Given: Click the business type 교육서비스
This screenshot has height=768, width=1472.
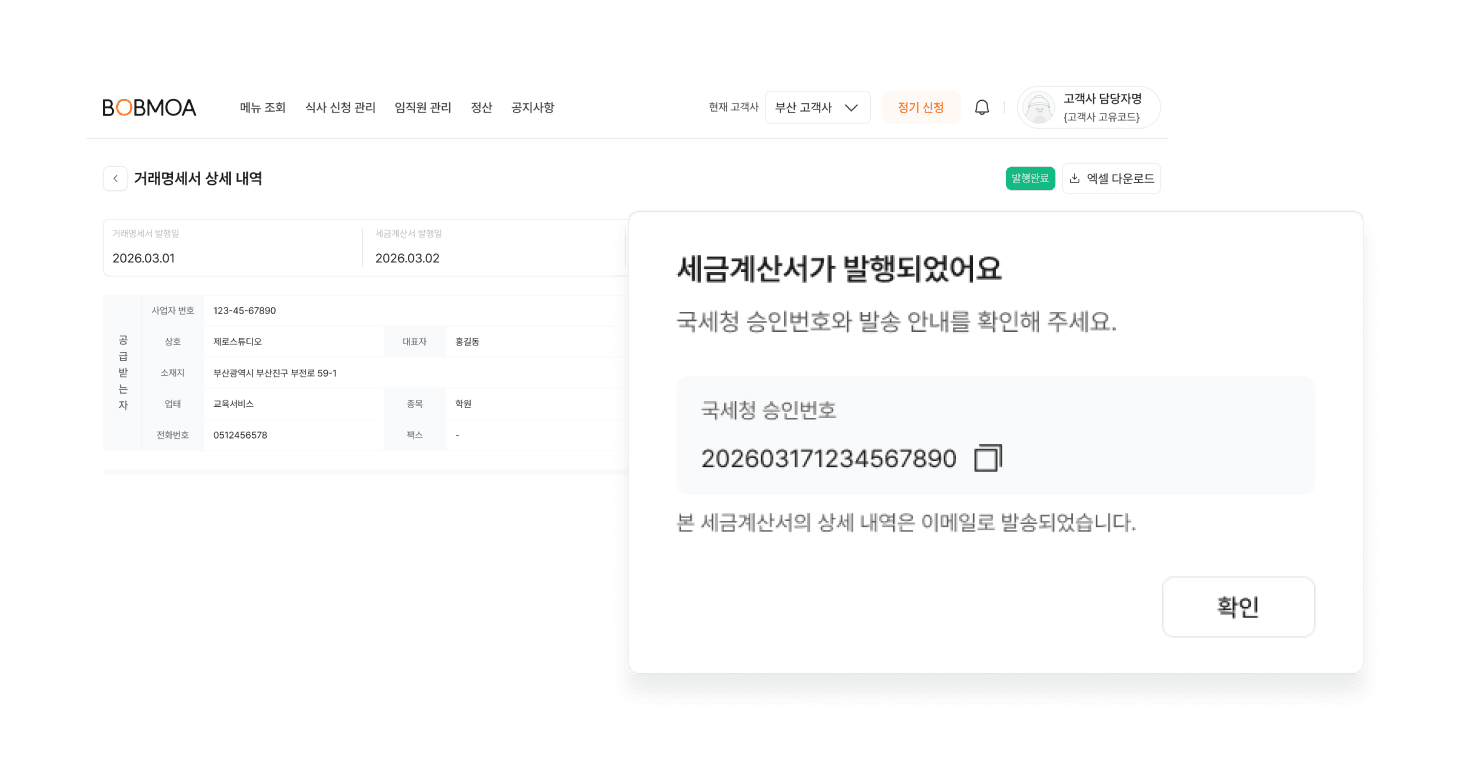Looking at the screenshot, I should (x=233, y=404).
